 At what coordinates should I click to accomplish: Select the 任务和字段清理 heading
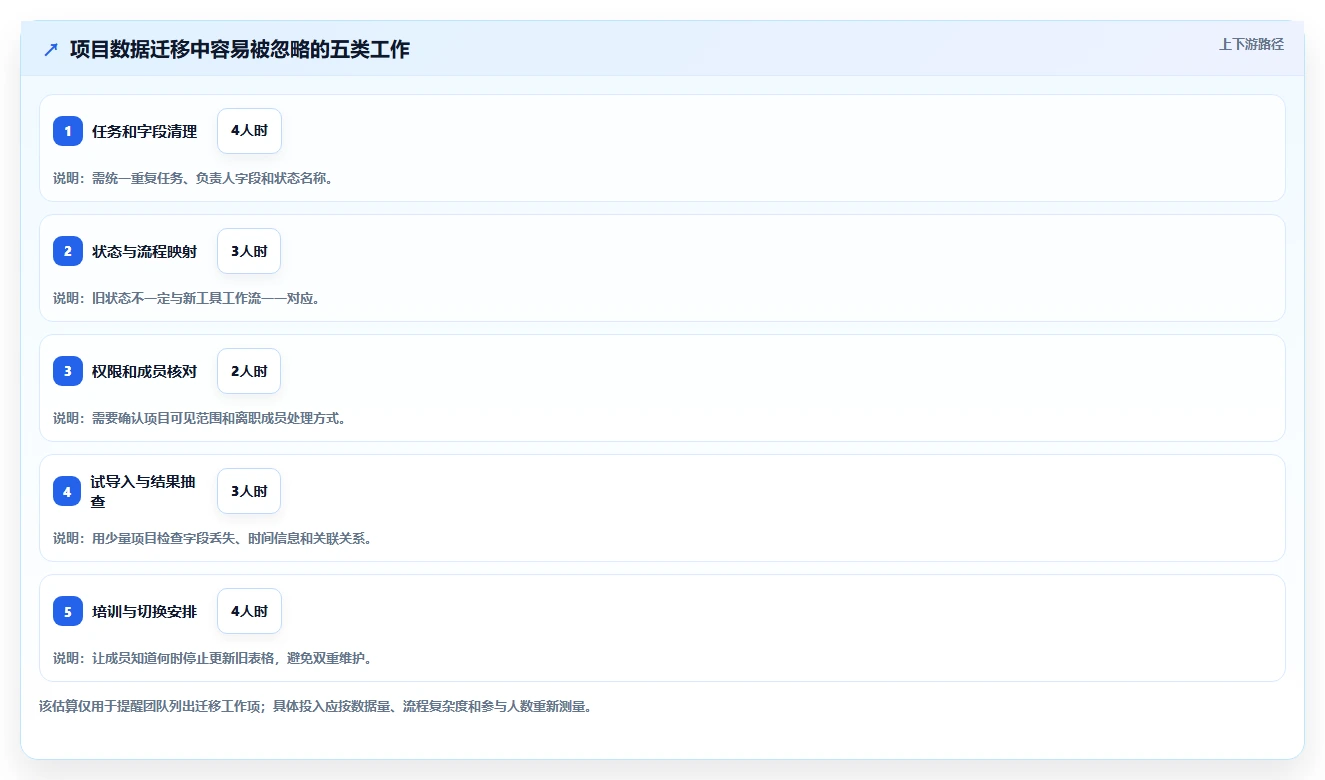(144, 131)
